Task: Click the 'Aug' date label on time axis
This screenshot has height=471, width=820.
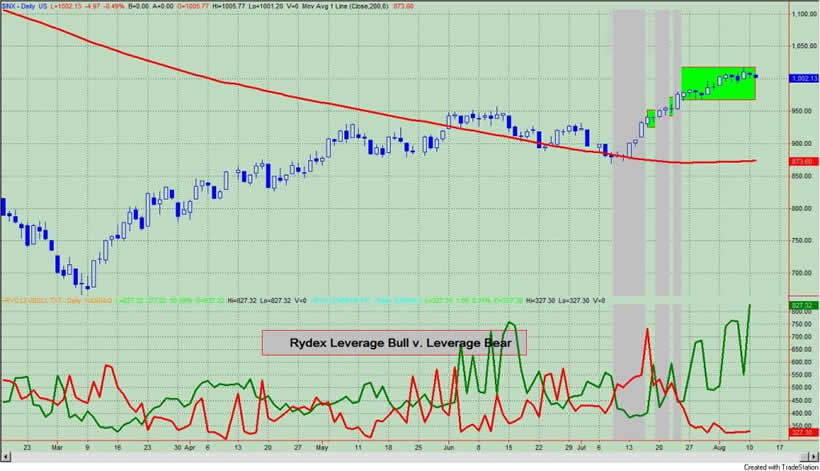Action: pos(720,447)
